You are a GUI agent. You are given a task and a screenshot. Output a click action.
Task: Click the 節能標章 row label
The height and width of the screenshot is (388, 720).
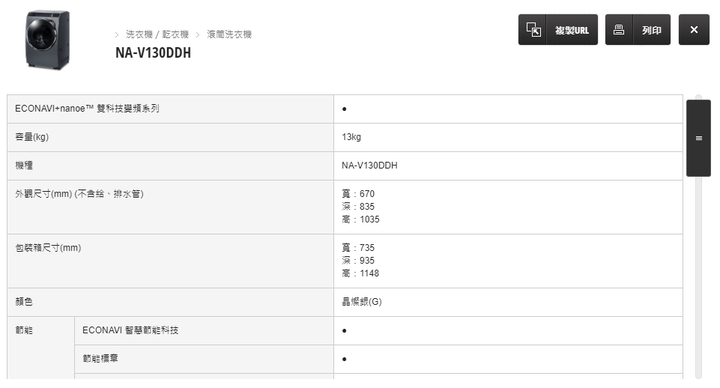[x=100, y=359]
